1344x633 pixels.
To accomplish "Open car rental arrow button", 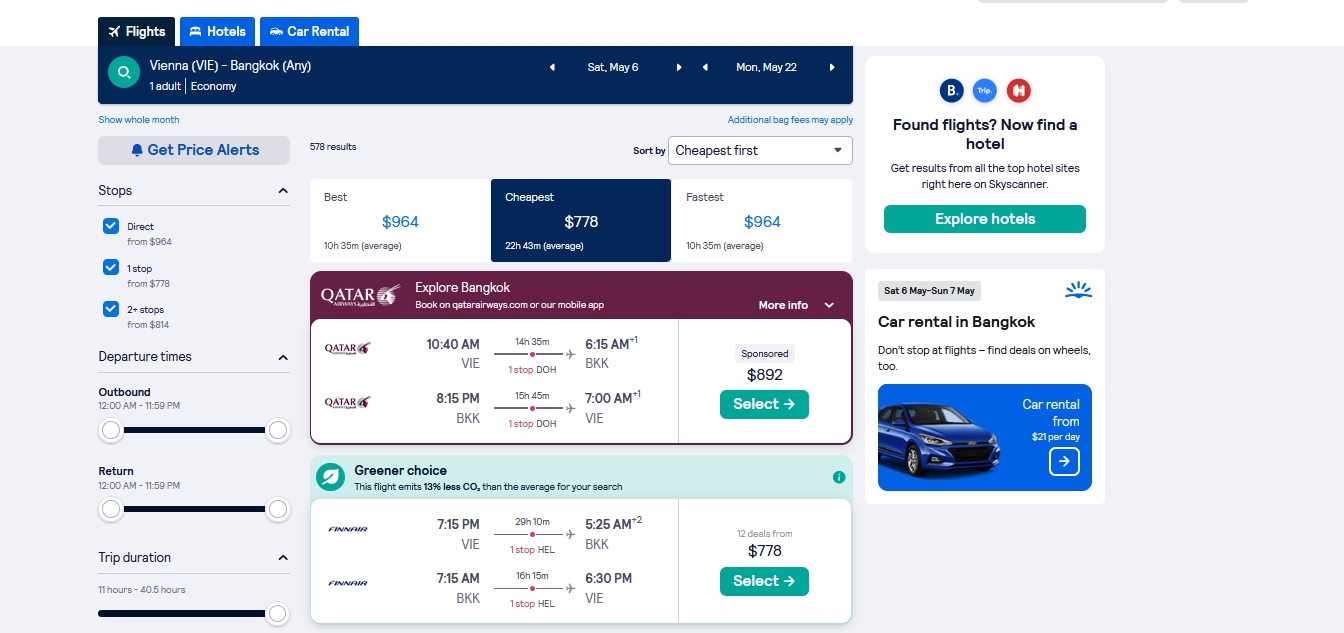I will (x=1064, y=461).
